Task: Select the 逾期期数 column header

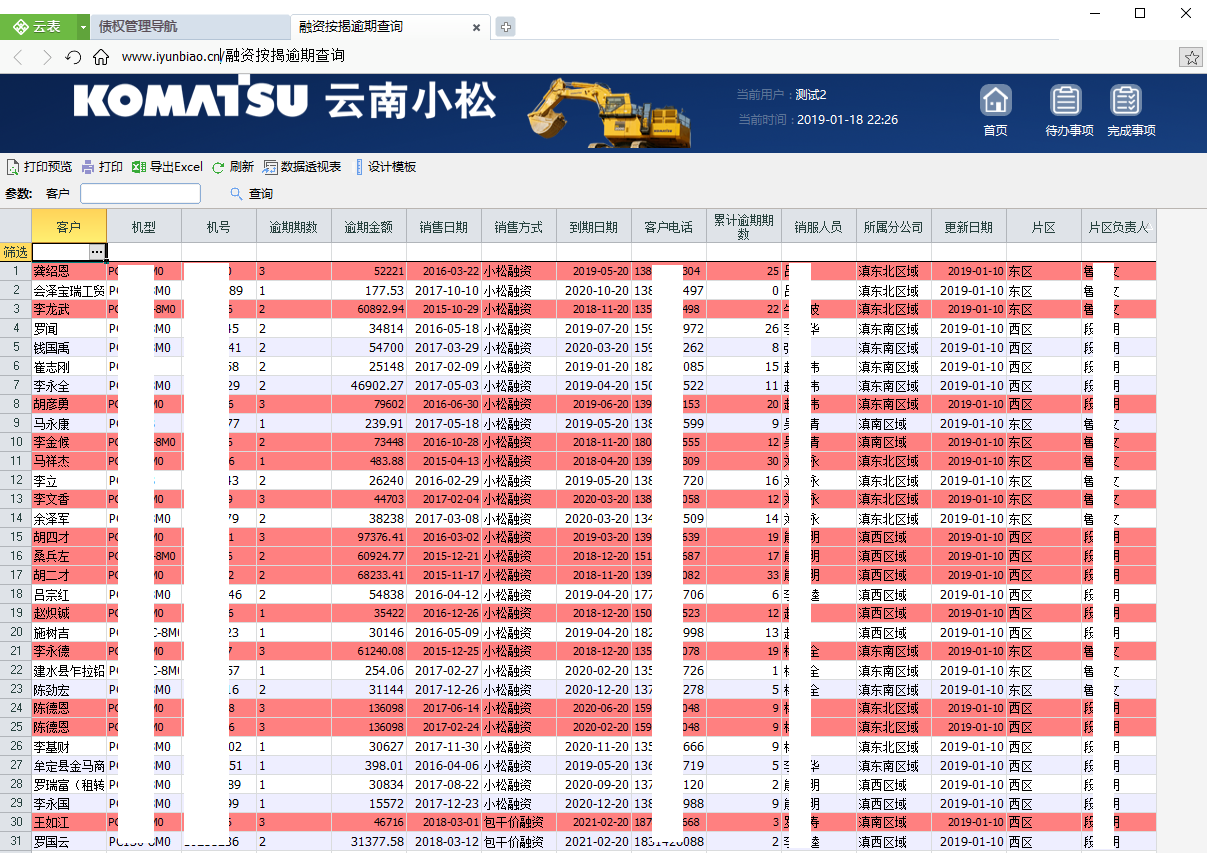Action: coord(294,227)
